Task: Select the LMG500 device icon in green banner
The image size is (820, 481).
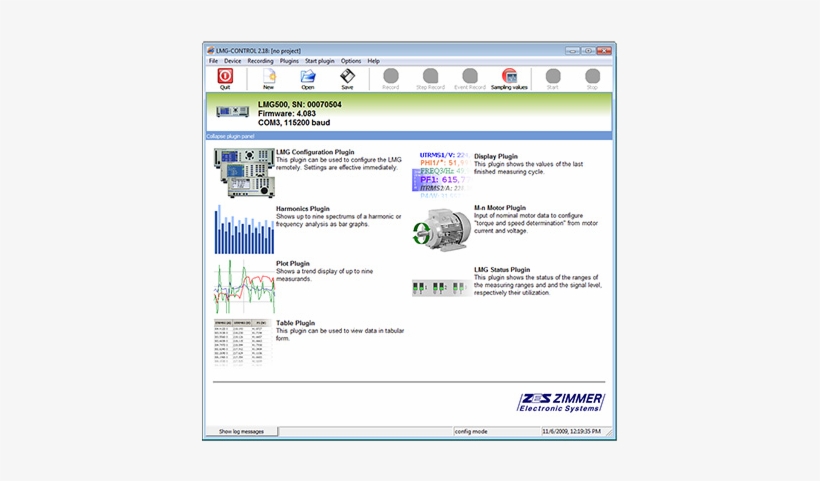Action: tap(233, 111)
